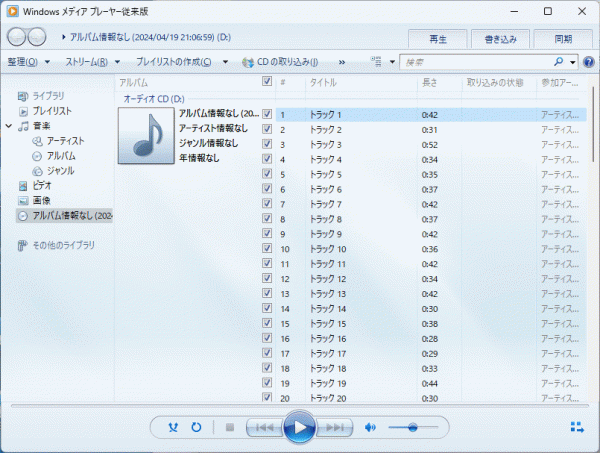Uncheck track 2 checkbox
Viewport: 600px width, 453px height.
267,129
